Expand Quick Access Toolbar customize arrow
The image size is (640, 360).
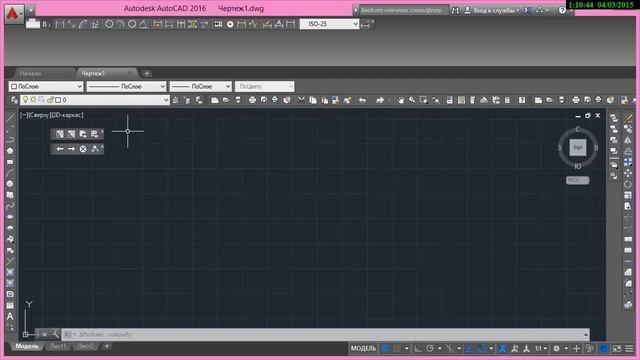[x=31, y=9]
